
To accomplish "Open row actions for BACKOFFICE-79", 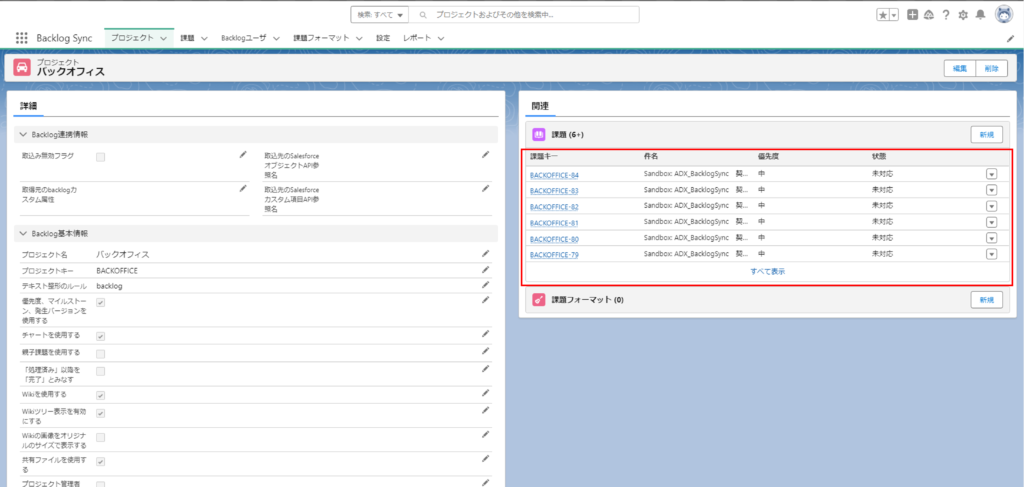I will pyautogui.click(x=991, y=254).
